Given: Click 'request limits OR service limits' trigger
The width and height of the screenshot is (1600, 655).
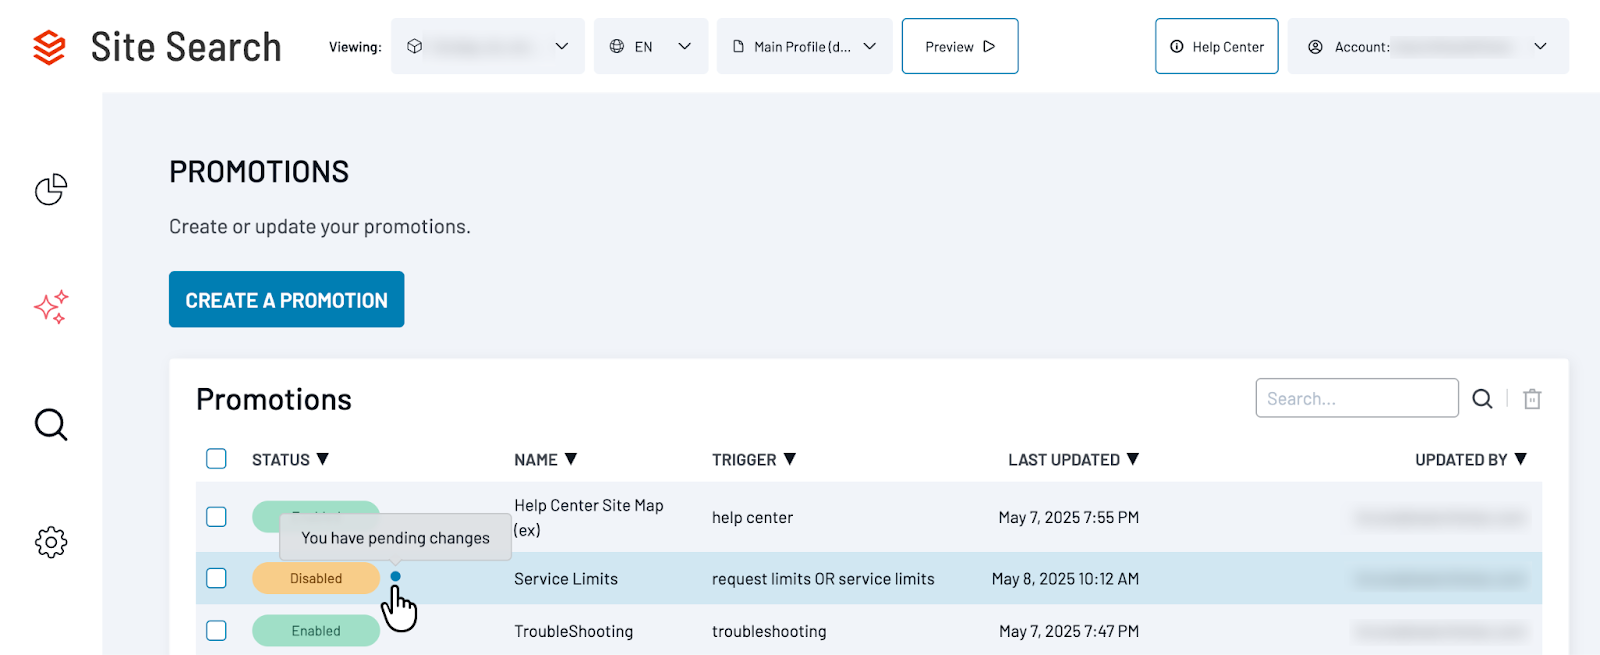Looking at the screenshot, I should (823, 579).
